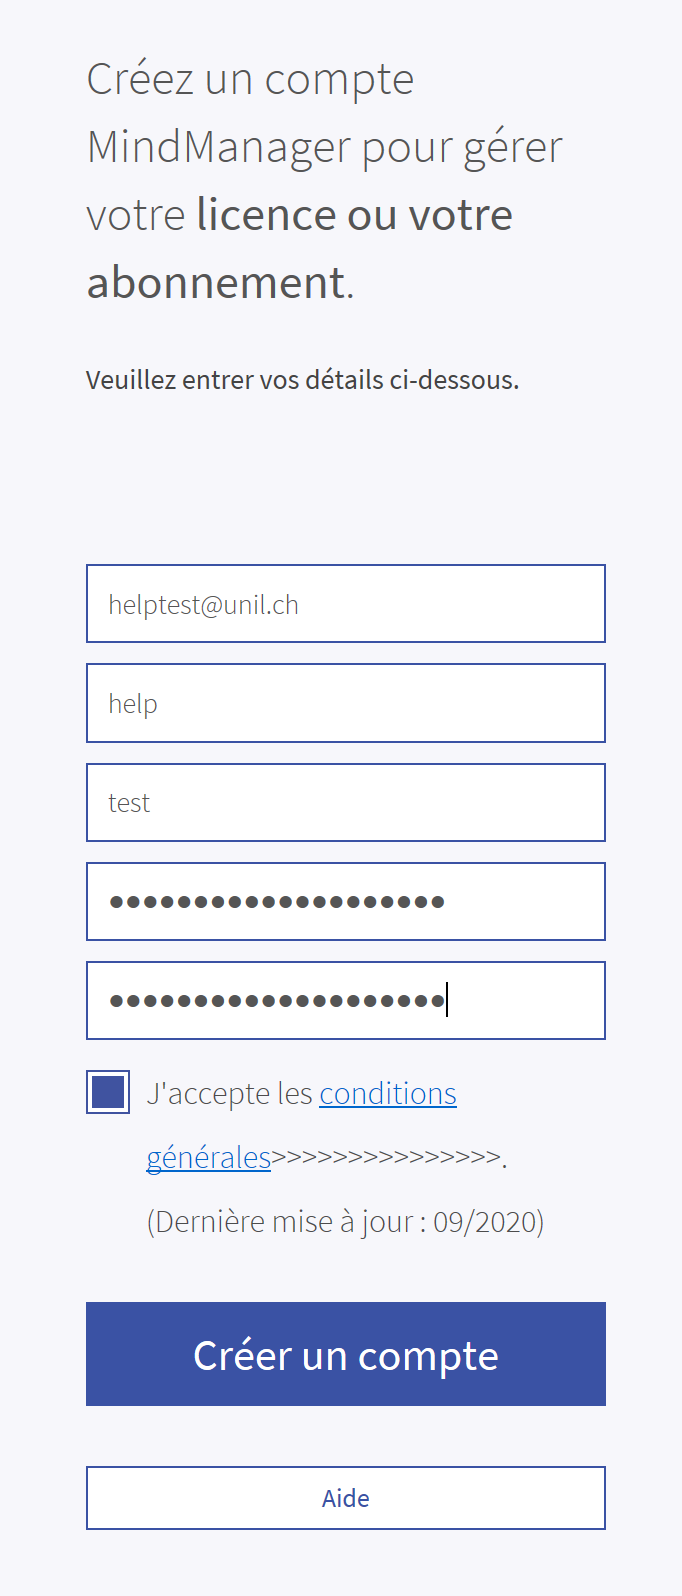682x1596 pixels.
Task: Click 'Veuillez entrer vos détails ci-dessous' text
Action: coord(302,380)
